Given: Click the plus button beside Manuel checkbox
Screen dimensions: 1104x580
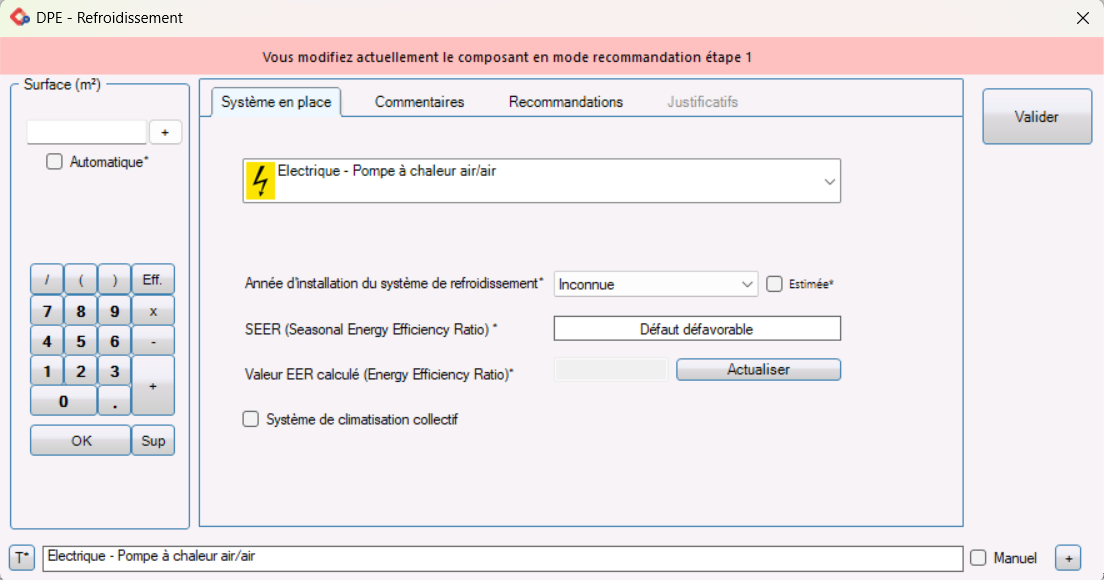Looking at the screenshot, I should coord(1068,558).
